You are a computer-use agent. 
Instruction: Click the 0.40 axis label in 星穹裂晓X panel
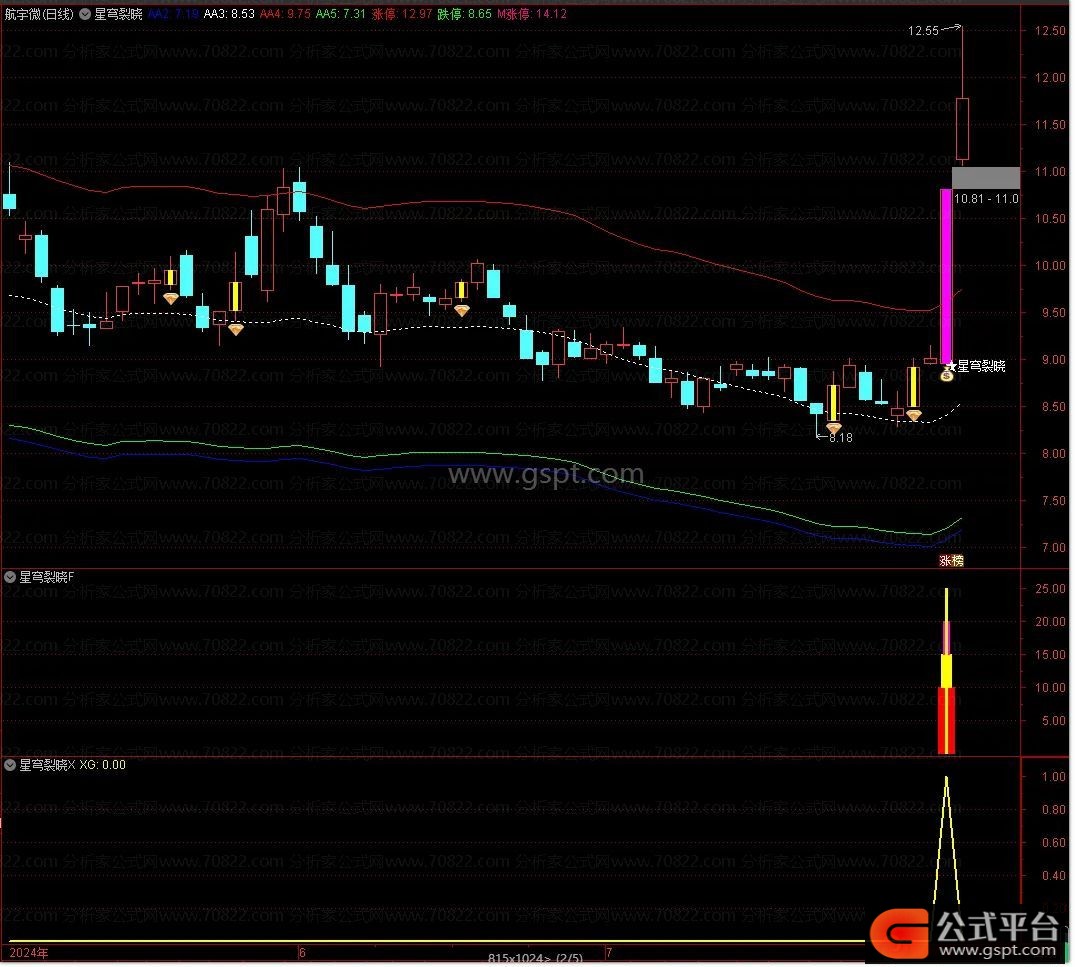click(1054, 876)
